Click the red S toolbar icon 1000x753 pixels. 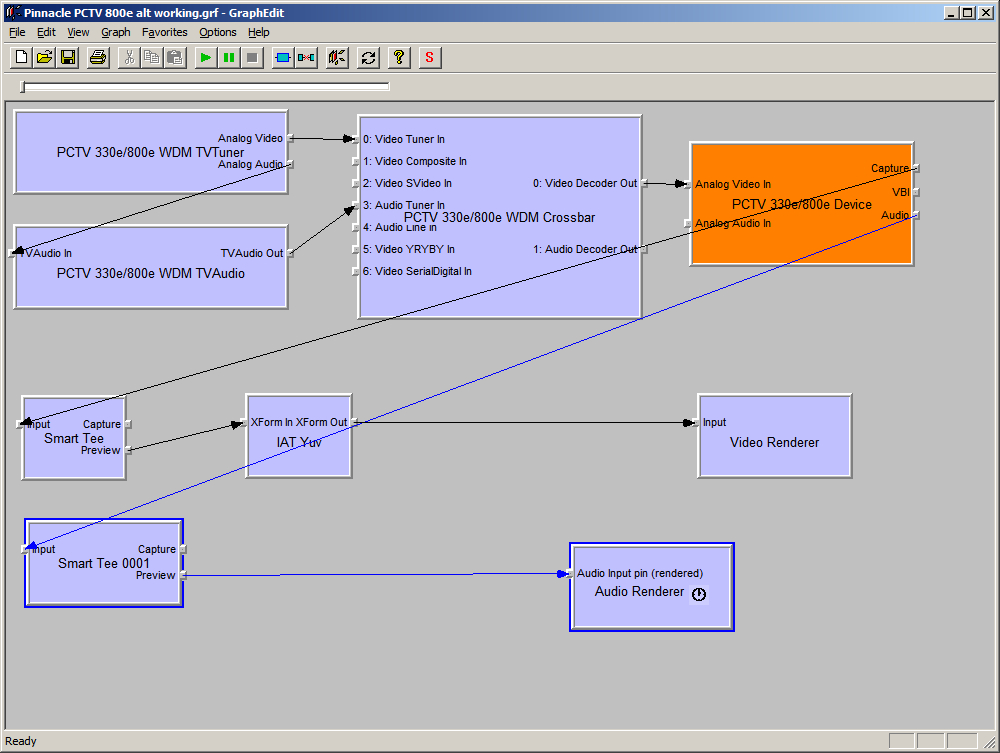[429, 57]
